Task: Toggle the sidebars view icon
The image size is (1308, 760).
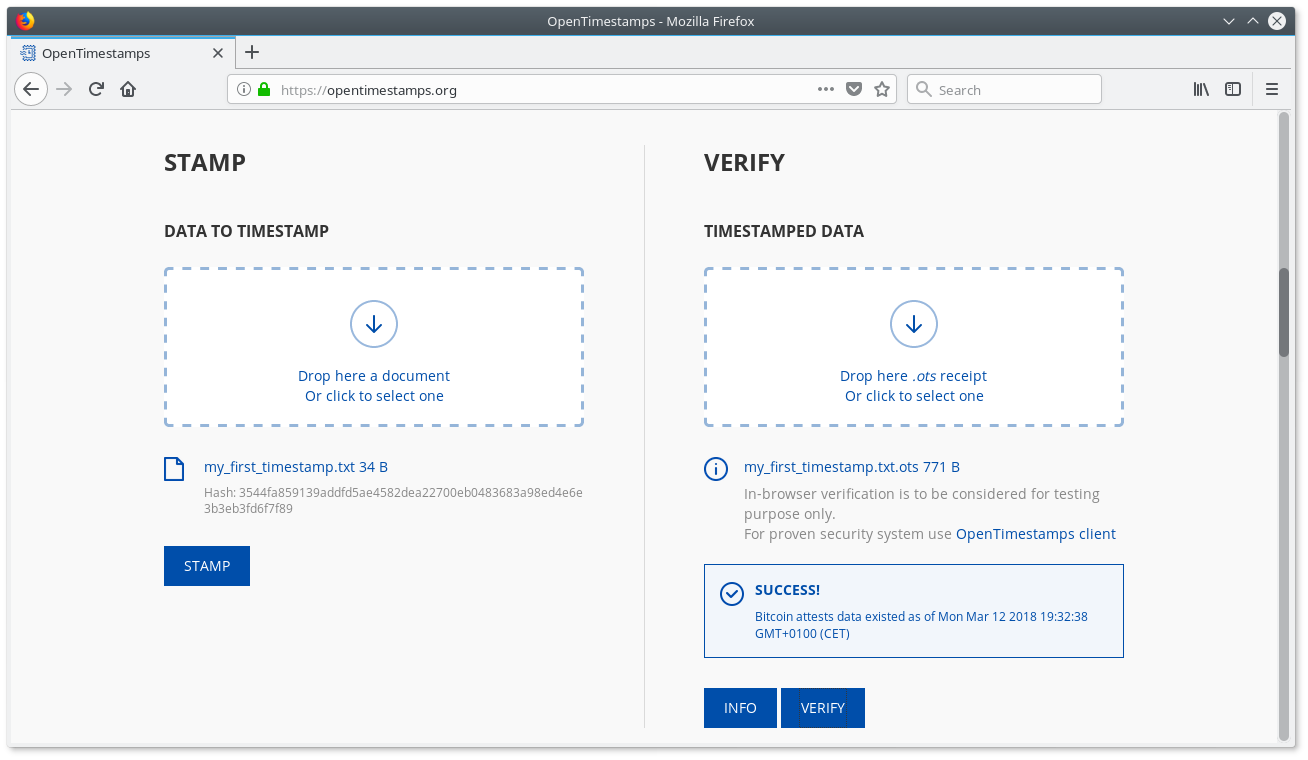Action: [x=1233, y=89]
